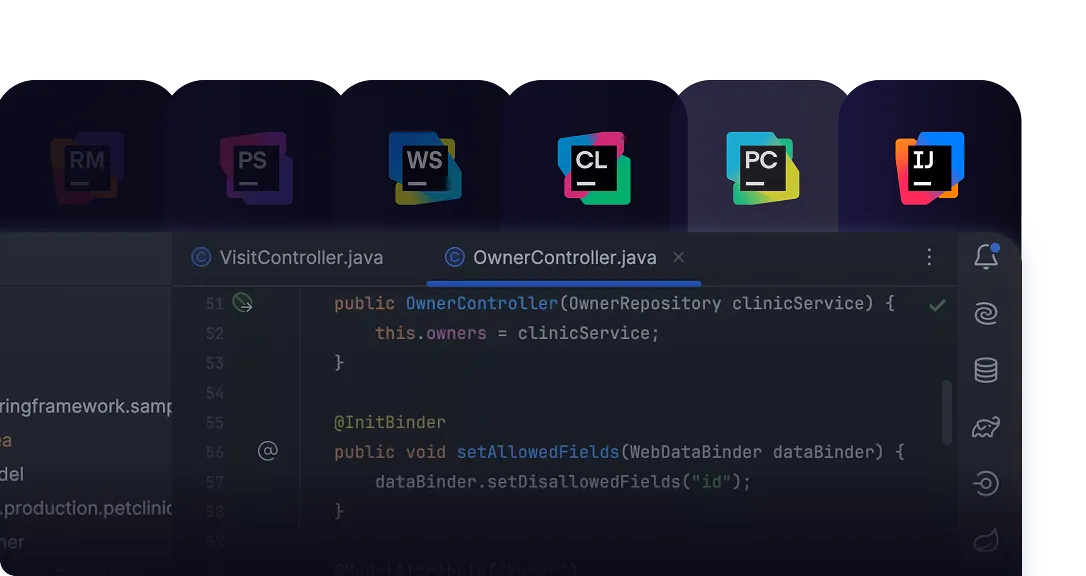Select the .production.petclinic tree item

pyautogui.click(x=86, y=508)
